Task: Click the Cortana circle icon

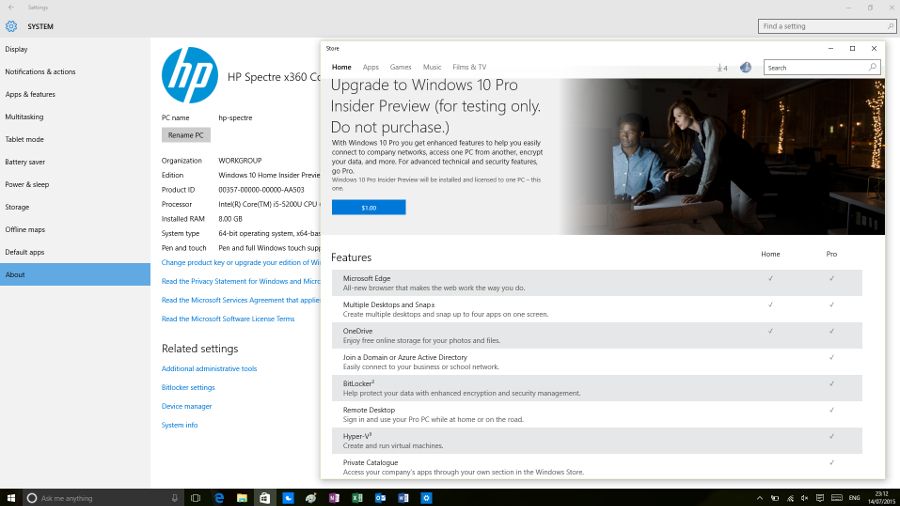Action: (32, 498)
